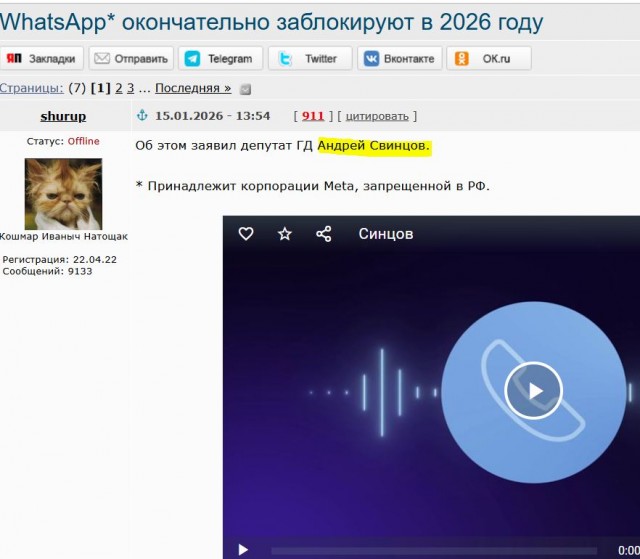Screen dimensions: 640x559
Task: Click the current page marker [1]
Action: pyautogui.click(x=100, y=88)
